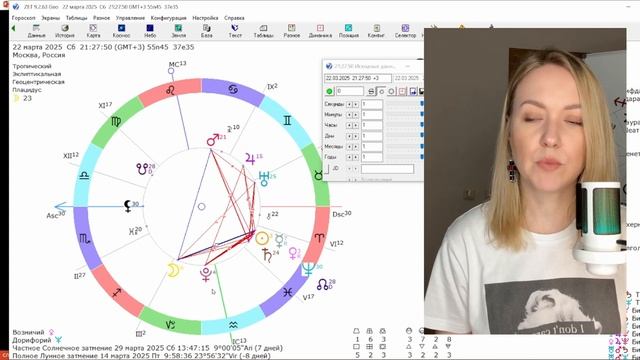Click the Дни step value field
Image resolution: width=640 pixels, height=360 pixels.
coord(372,136)
